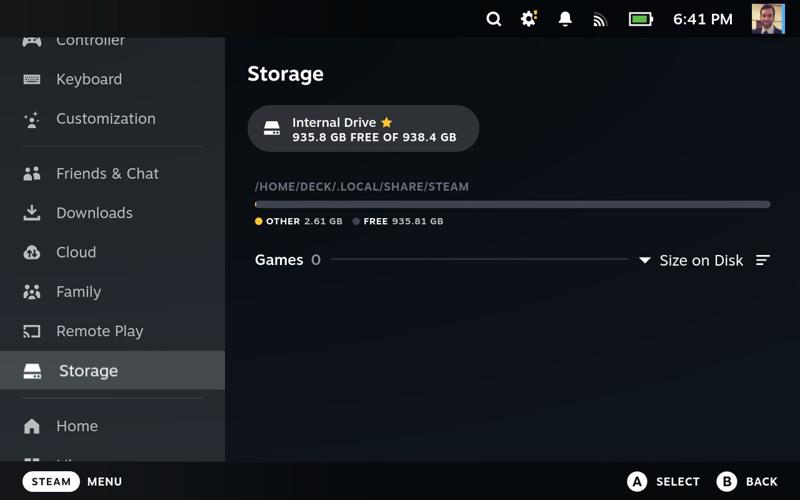Image resolution: width=800 pixels, height=500 pixels.
Task: Select the Home house icon
Action: coord(32,426)
